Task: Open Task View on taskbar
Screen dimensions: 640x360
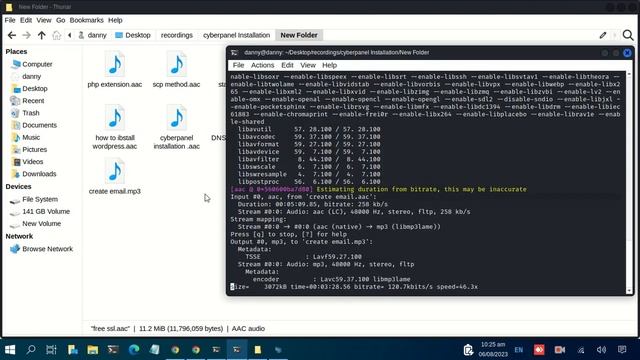Action: (51, 350)
